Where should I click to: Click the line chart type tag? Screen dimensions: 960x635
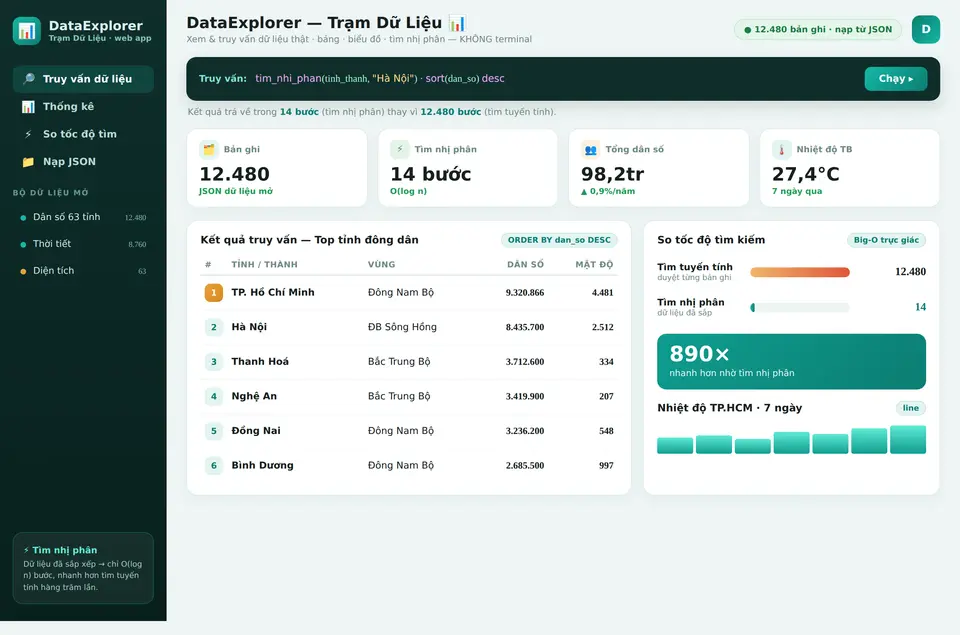910,408
